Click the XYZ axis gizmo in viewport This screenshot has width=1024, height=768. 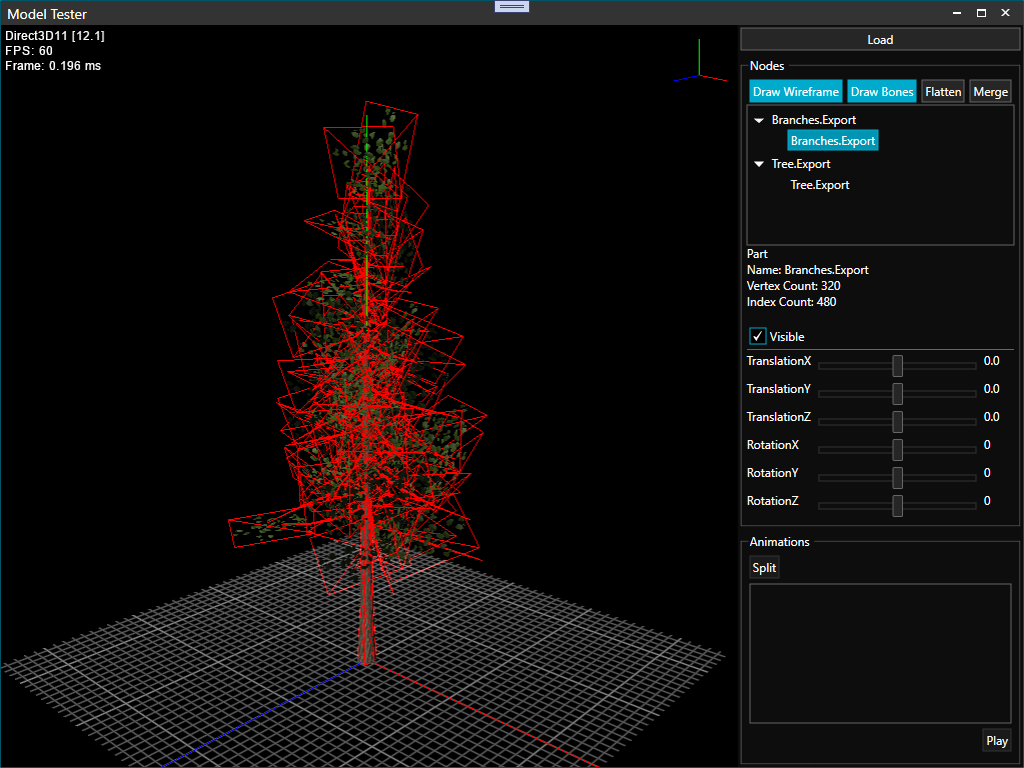coord(698,70)
